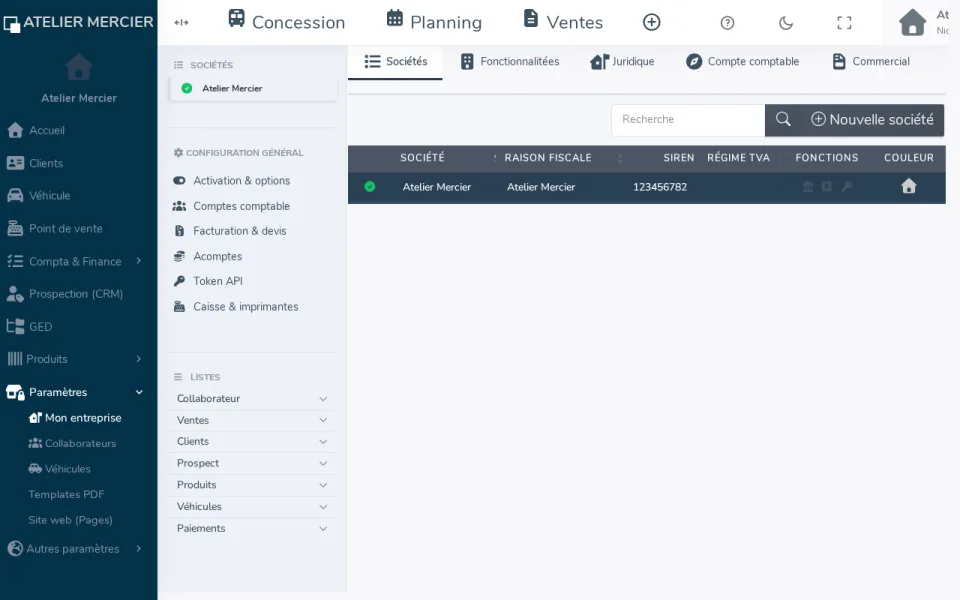The width and height of the screenshot is (960, 600).
Task: Toggle dark mode with the moon icon
Action: tap(786, 23)
